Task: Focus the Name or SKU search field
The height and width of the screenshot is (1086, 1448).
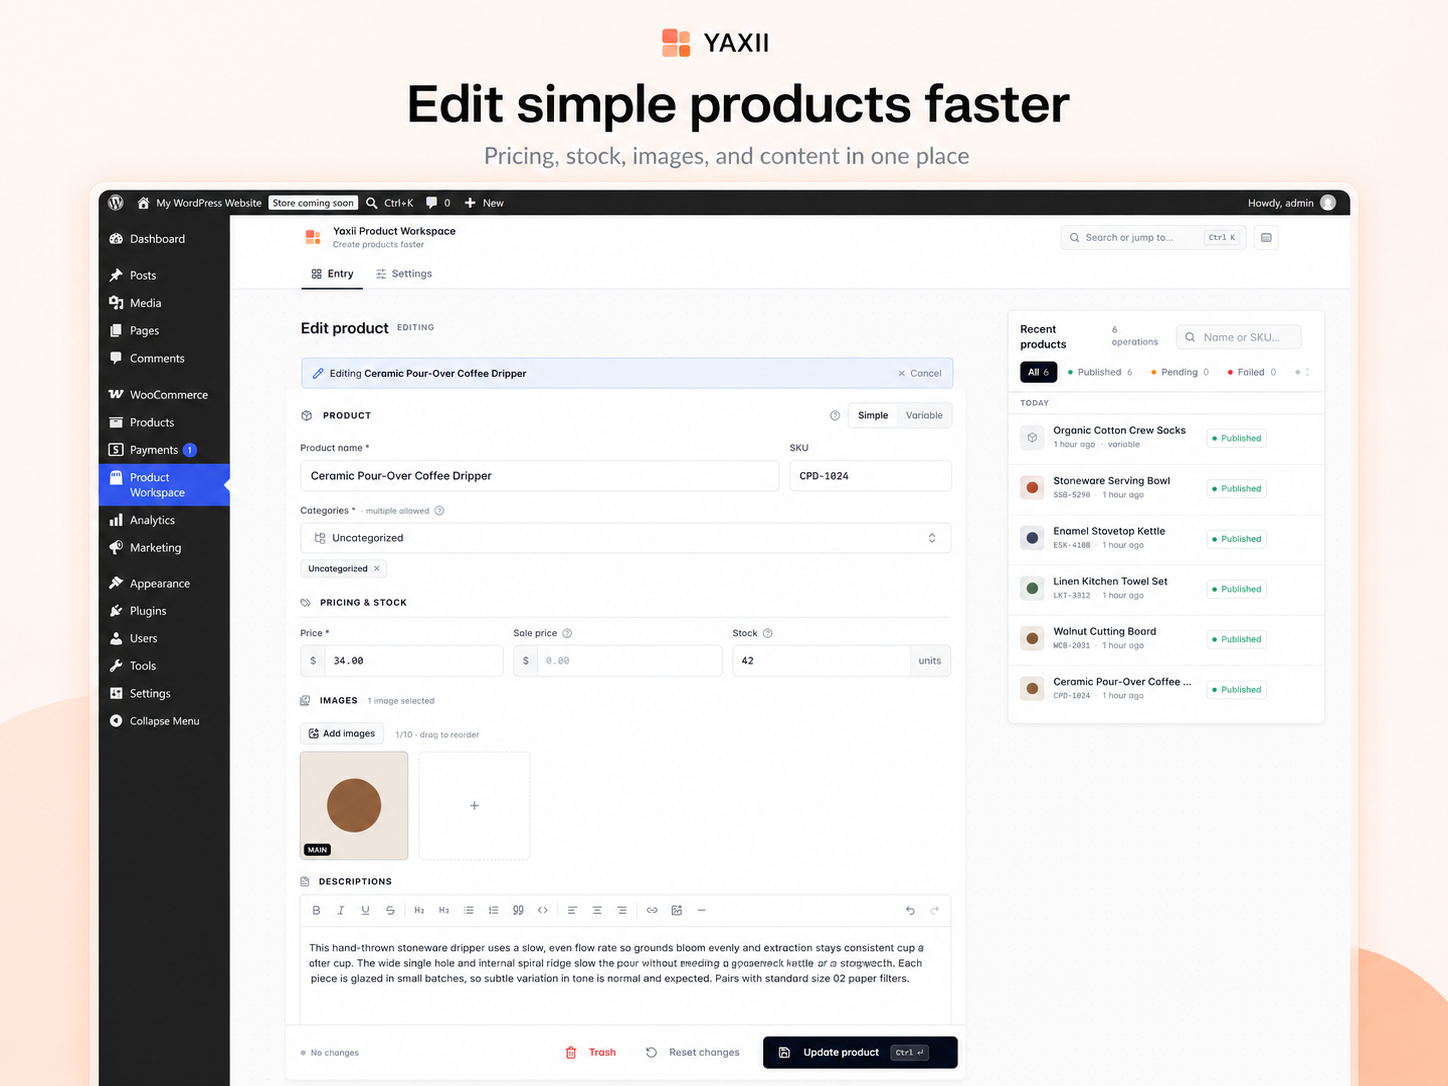Action: (x=1239, y=337)
